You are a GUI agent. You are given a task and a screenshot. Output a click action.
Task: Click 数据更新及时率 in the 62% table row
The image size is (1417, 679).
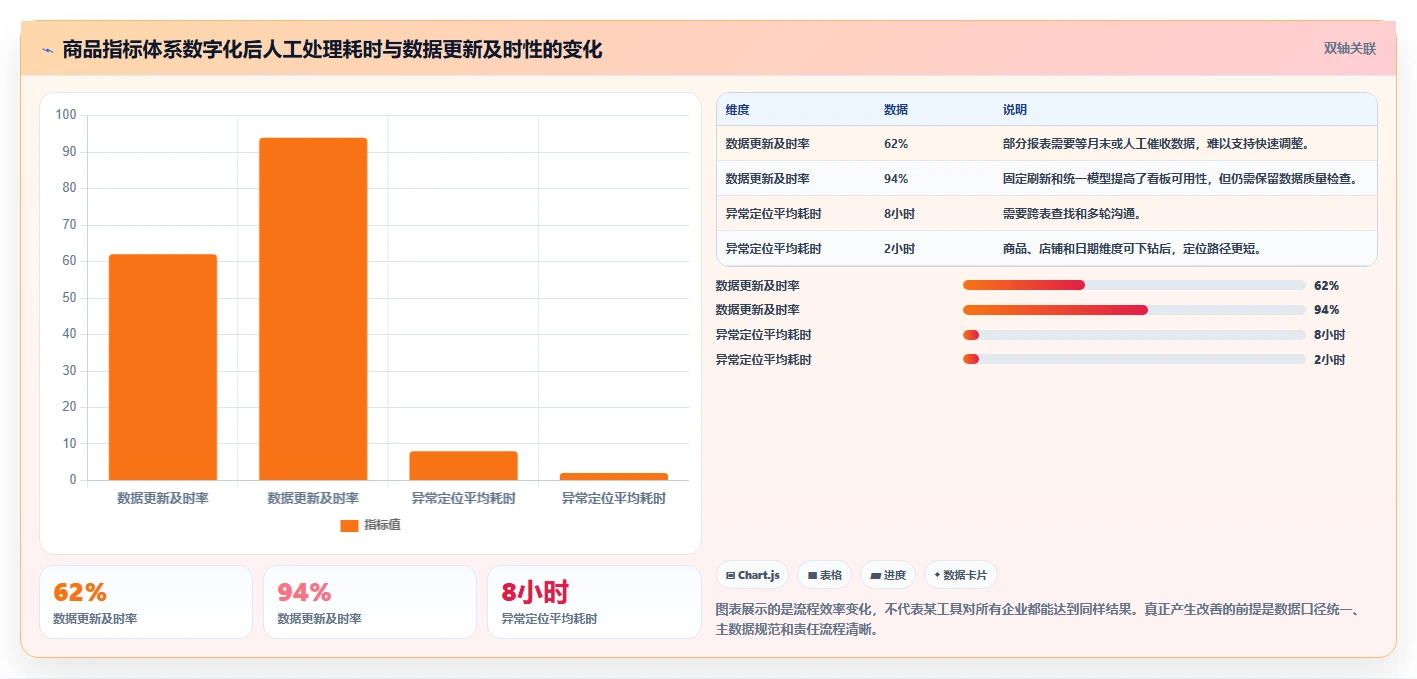coord(768,144)
